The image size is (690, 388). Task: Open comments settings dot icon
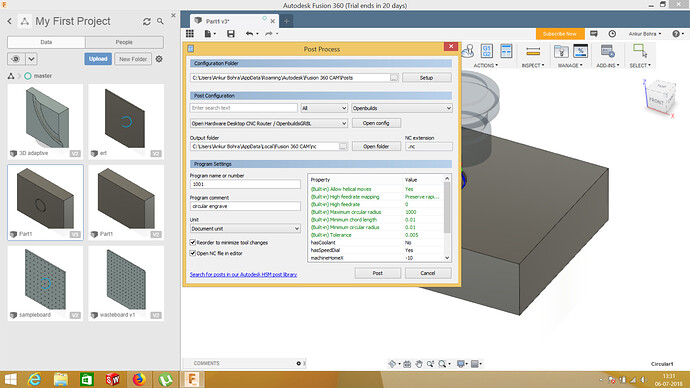pos(298,363)
